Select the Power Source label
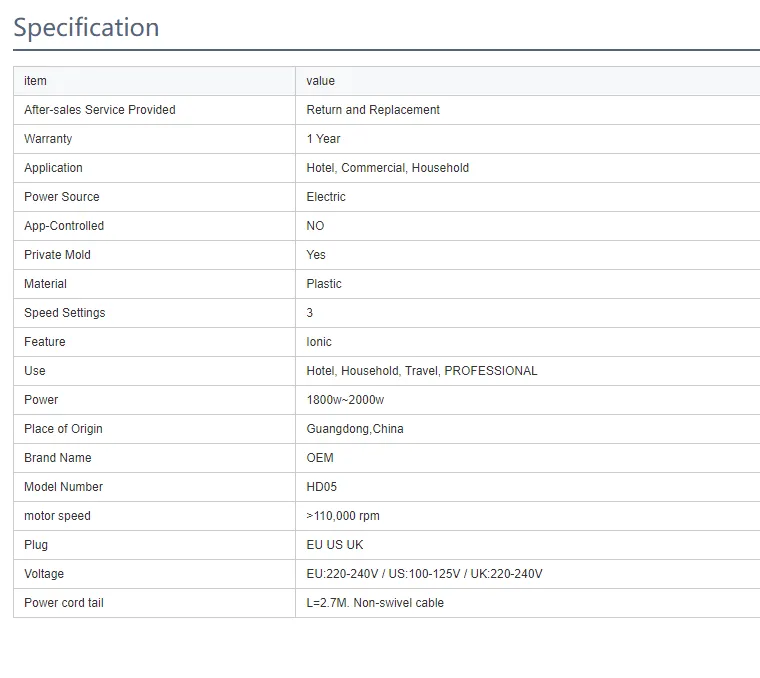This screenshot has width=760, height=678. 62,197
